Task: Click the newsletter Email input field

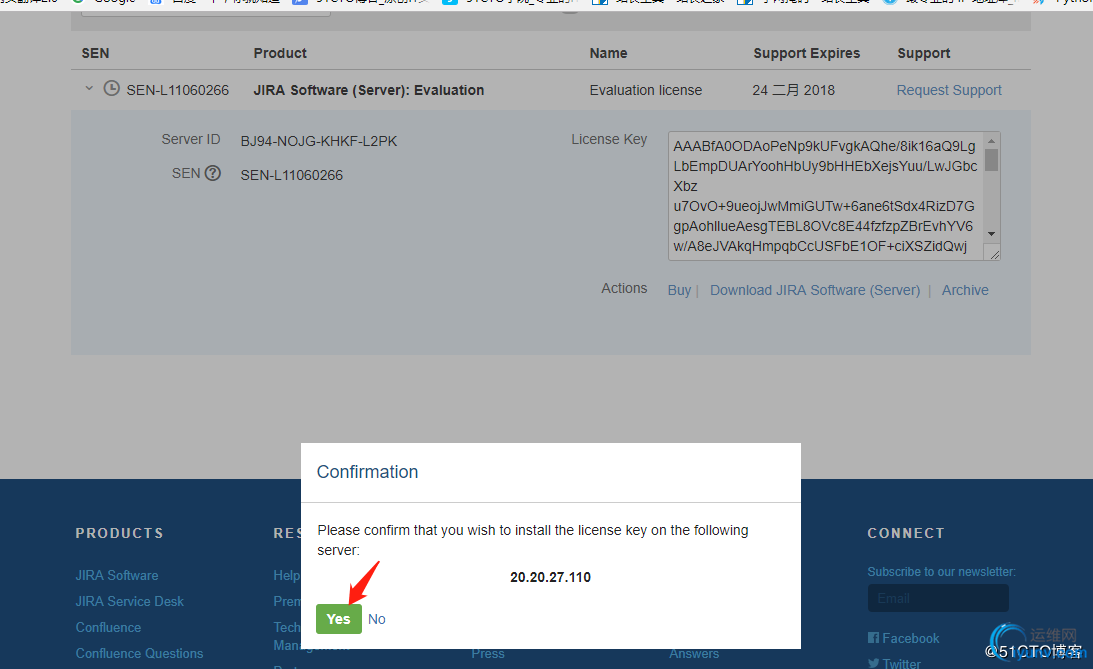Action: [938, 598]
